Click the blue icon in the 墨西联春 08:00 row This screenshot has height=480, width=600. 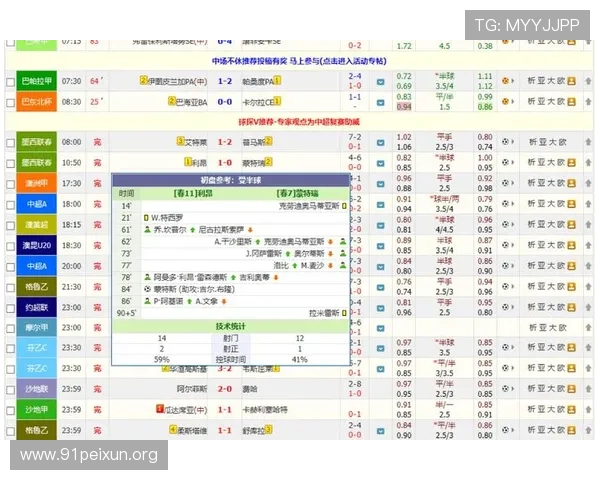pos(380,143)
